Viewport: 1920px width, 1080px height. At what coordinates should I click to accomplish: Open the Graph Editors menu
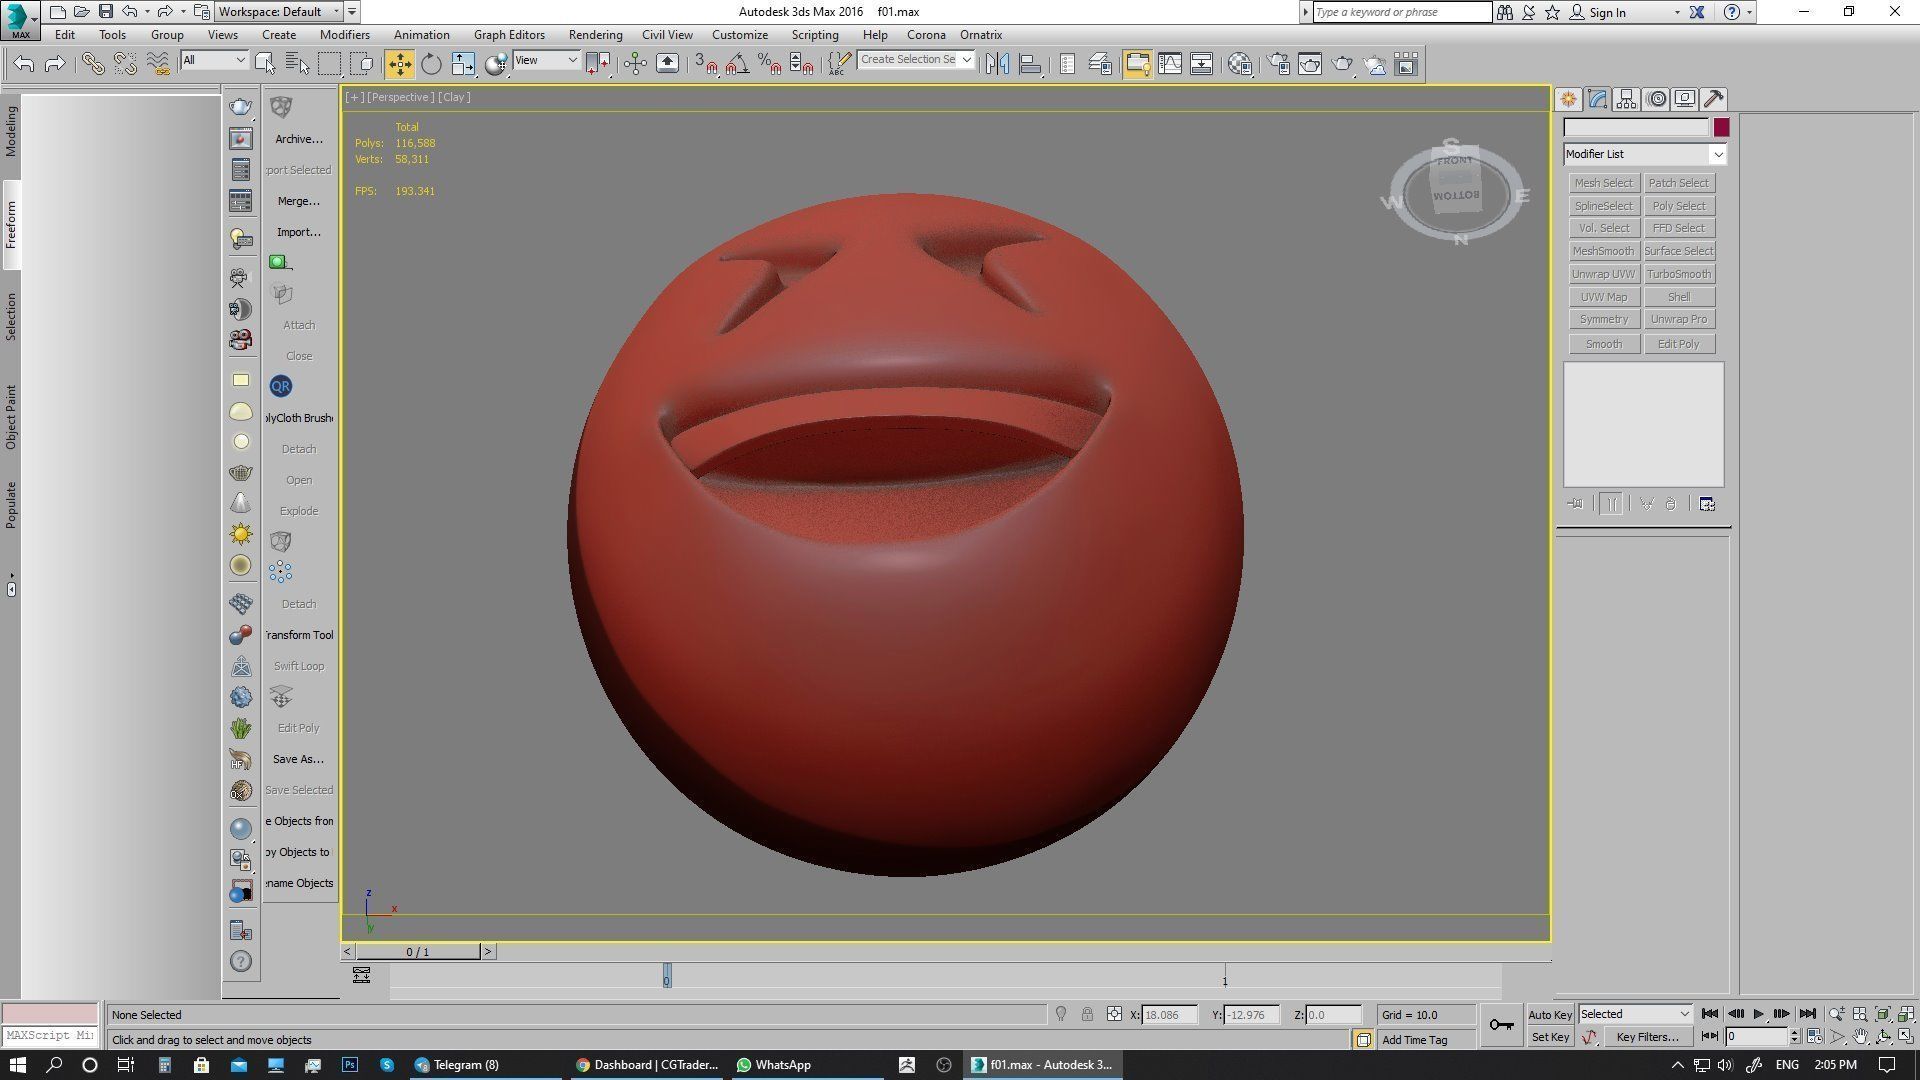tap(509, 34)
